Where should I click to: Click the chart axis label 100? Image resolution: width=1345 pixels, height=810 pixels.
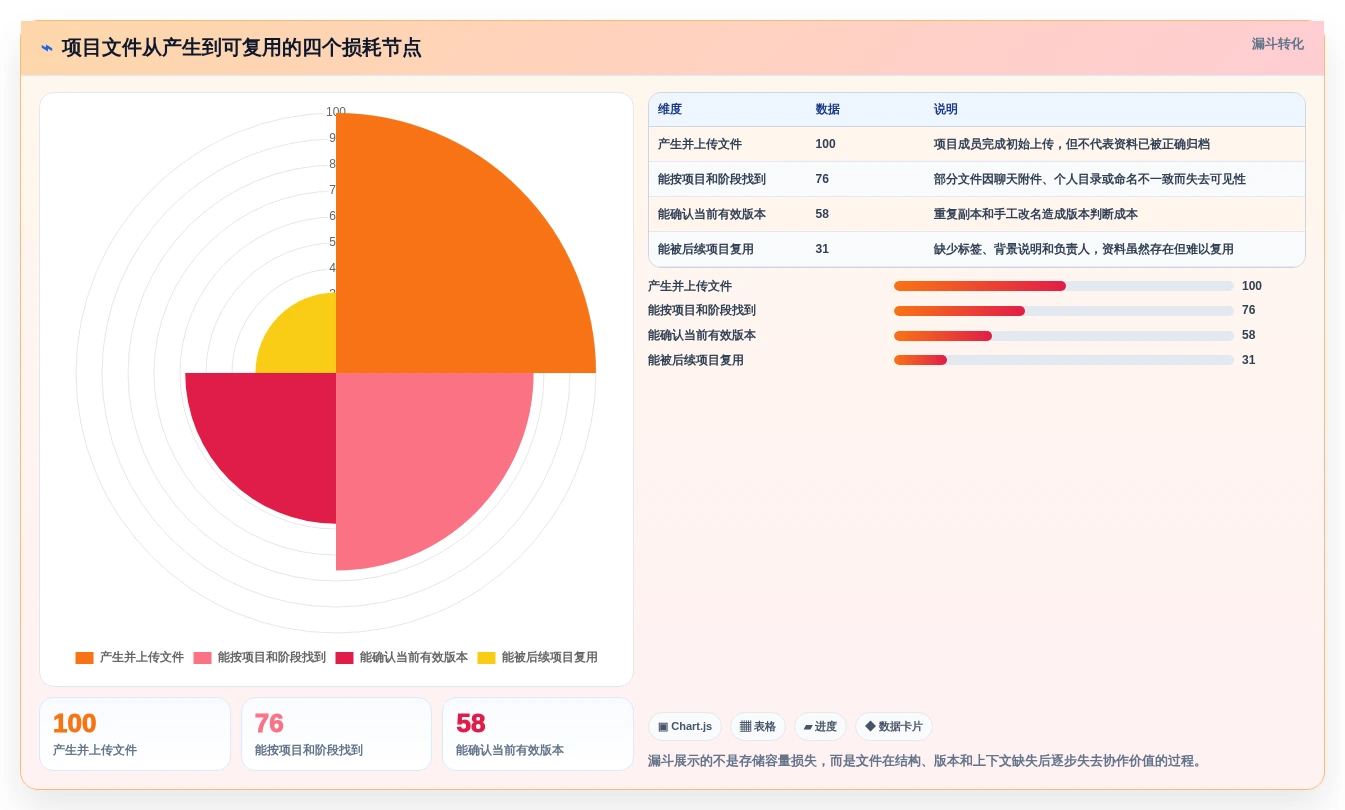coord(336,112)
